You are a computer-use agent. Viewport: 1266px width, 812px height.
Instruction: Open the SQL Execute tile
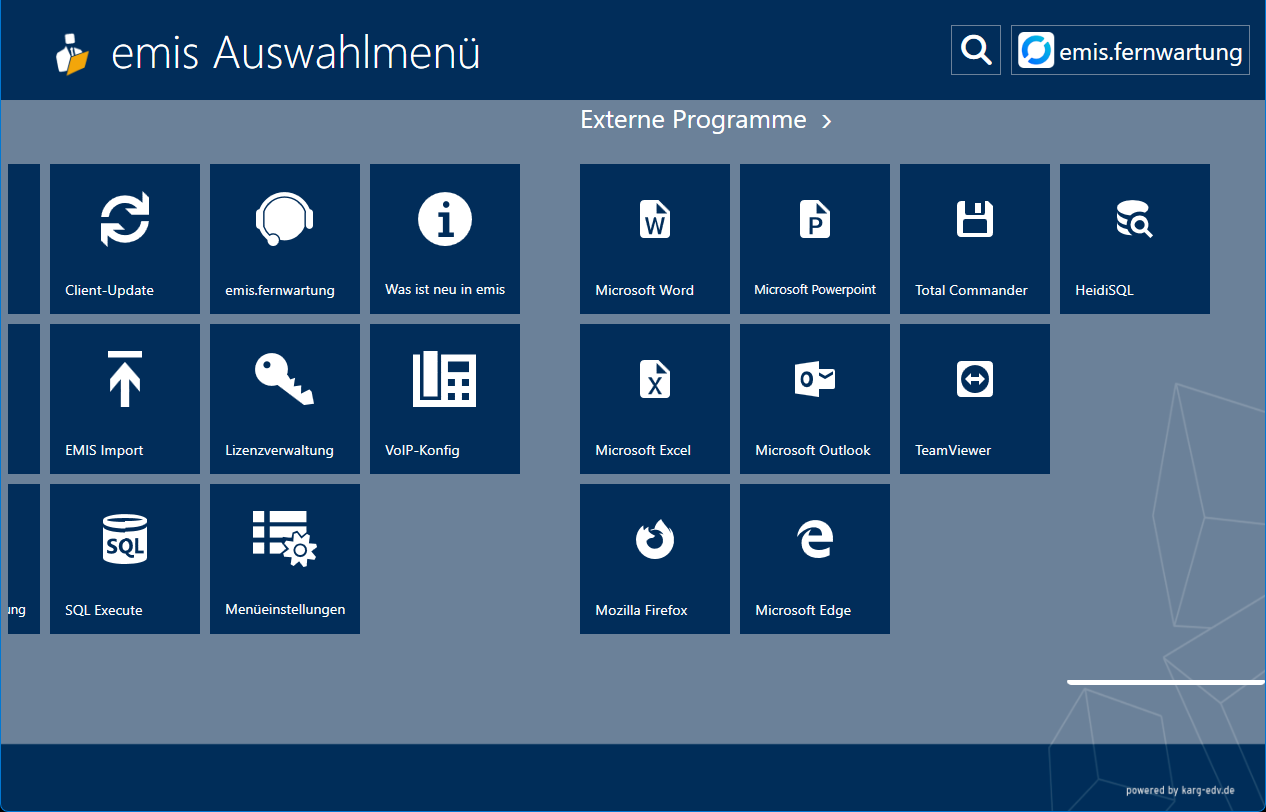pyautogui.click(x=125, y=559)
